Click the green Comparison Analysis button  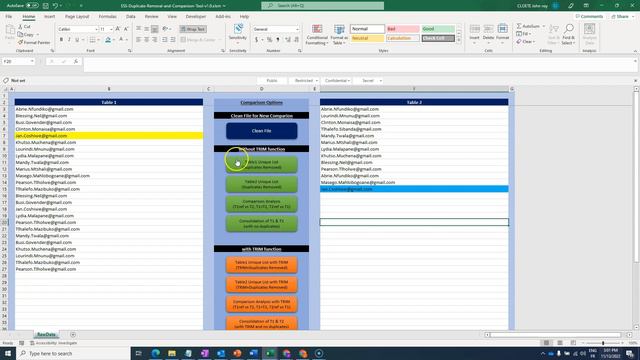(x=262, y=204)
